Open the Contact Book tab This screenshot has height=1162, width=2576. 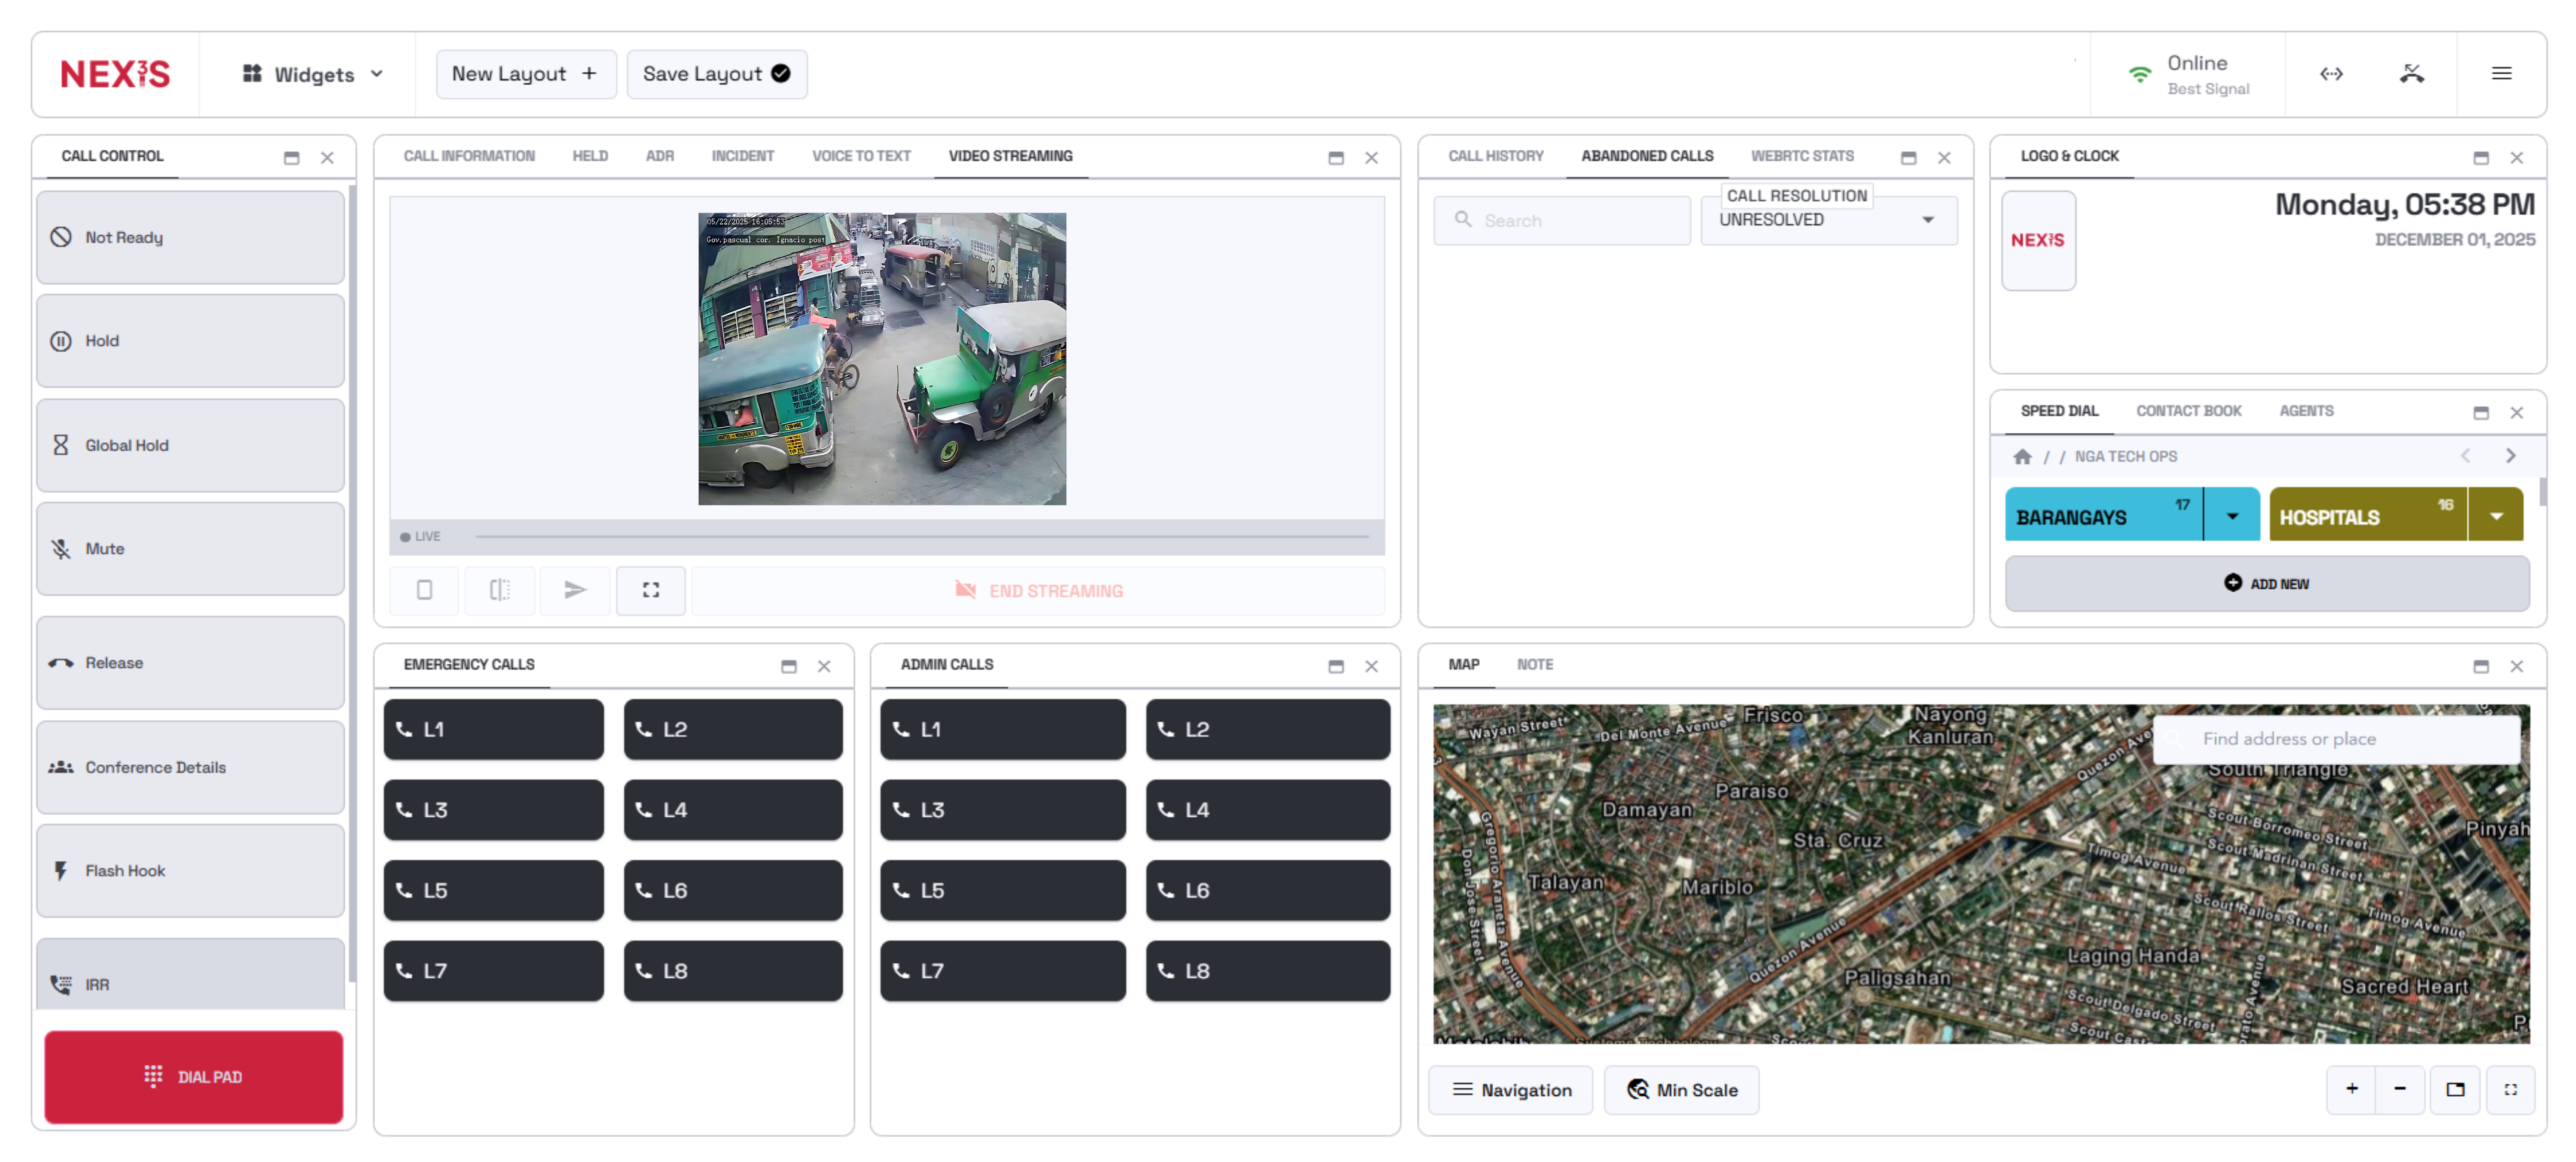[x=2188, y=411]
